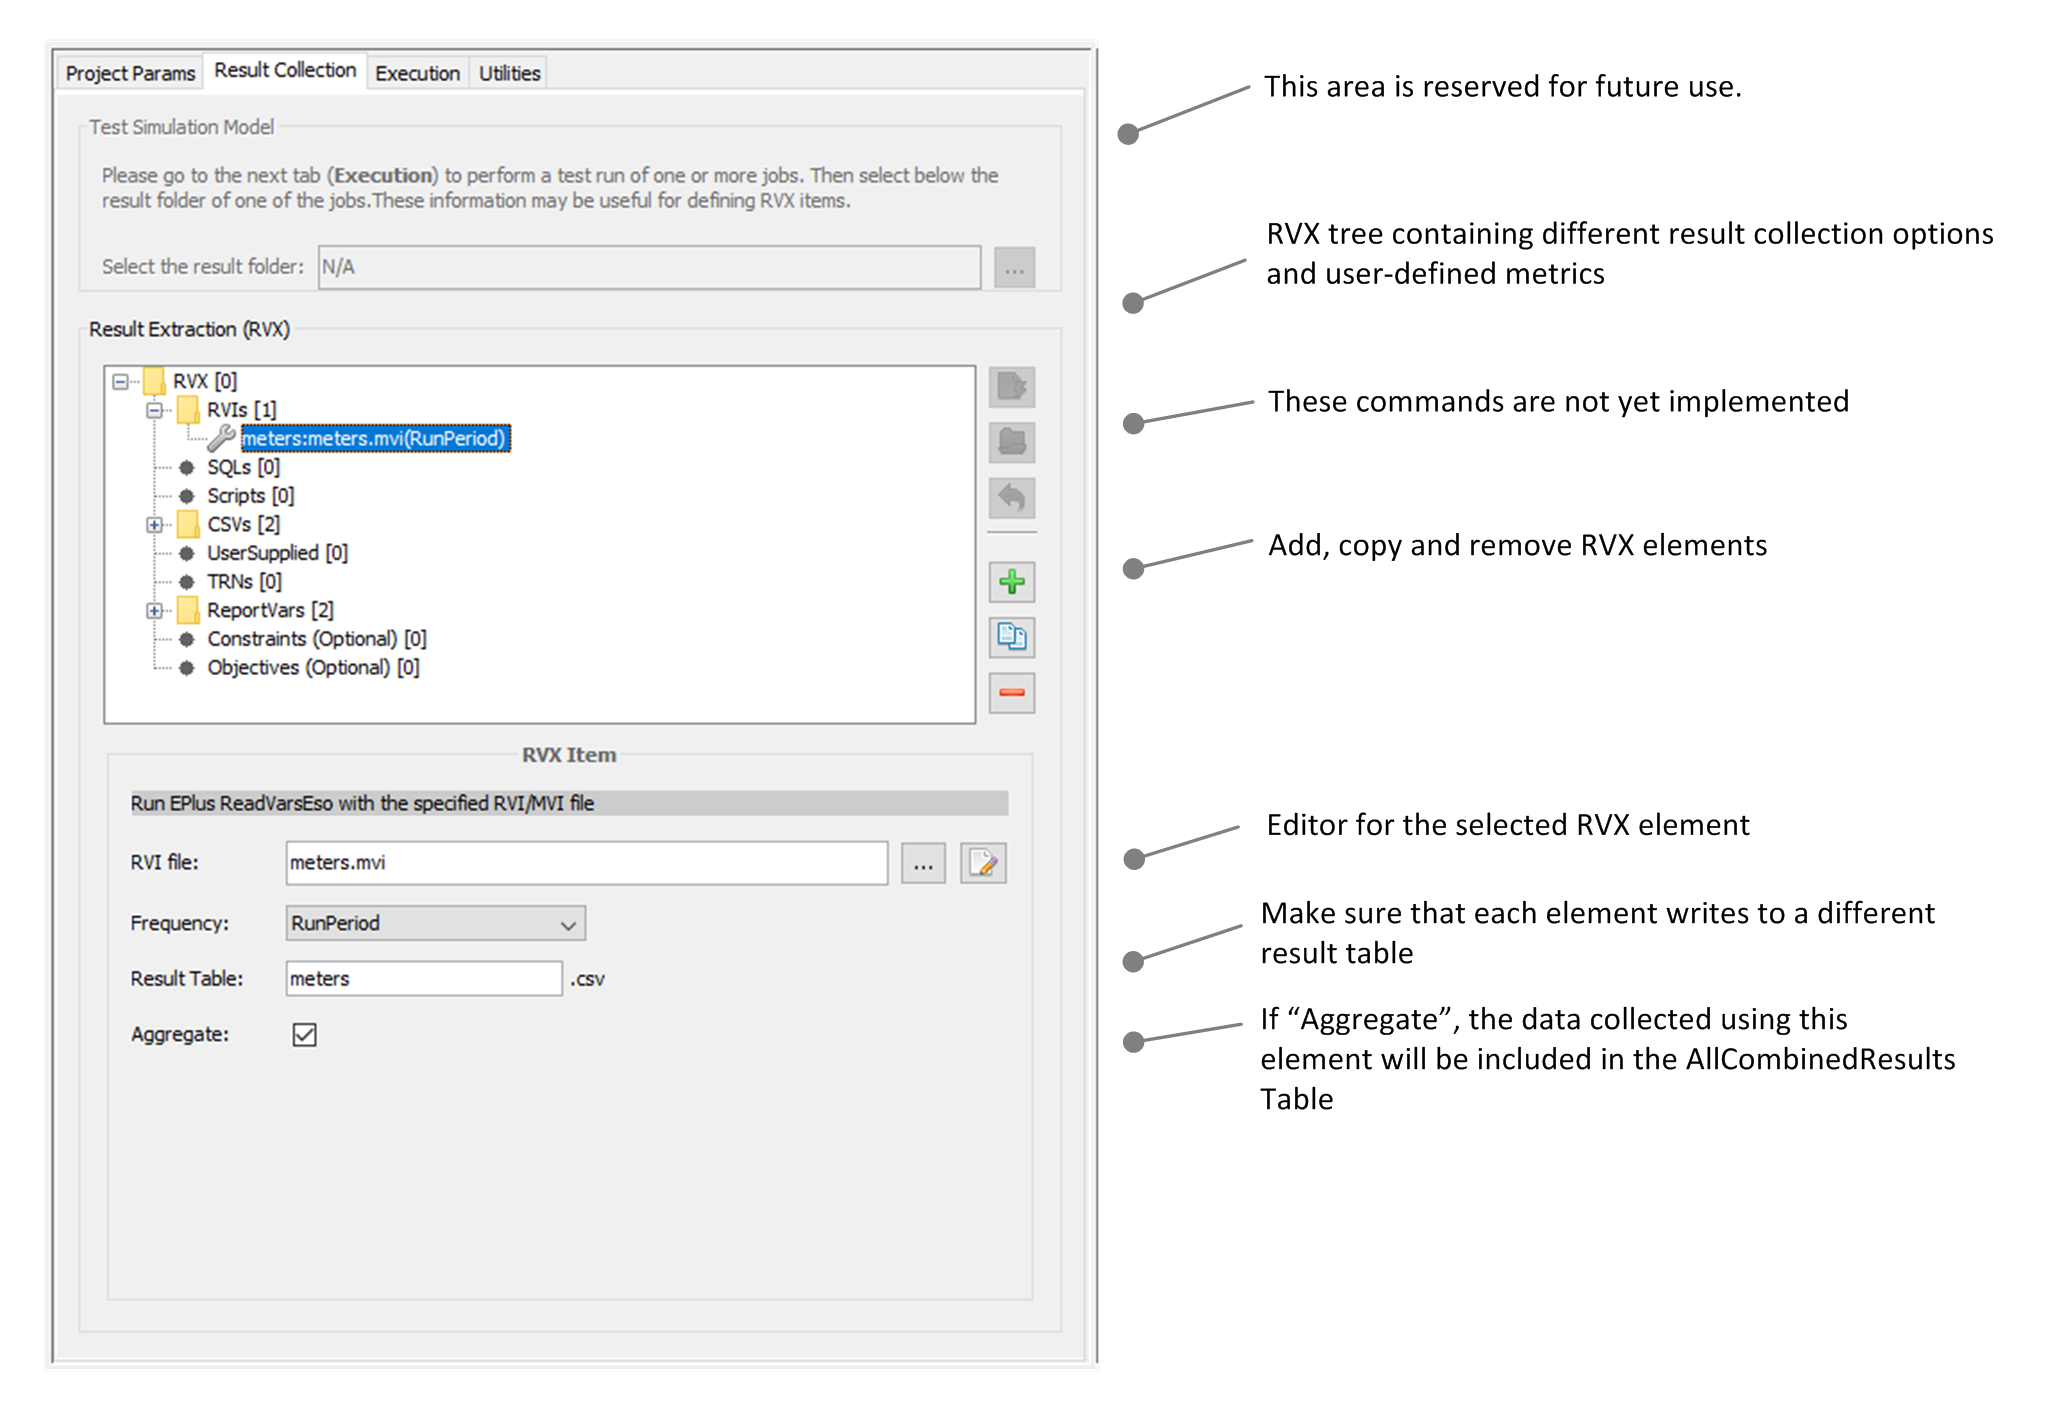This screenshot has width=2048, height=1417.
Task: Click the Result Table name field
Action: pos(424,979)
